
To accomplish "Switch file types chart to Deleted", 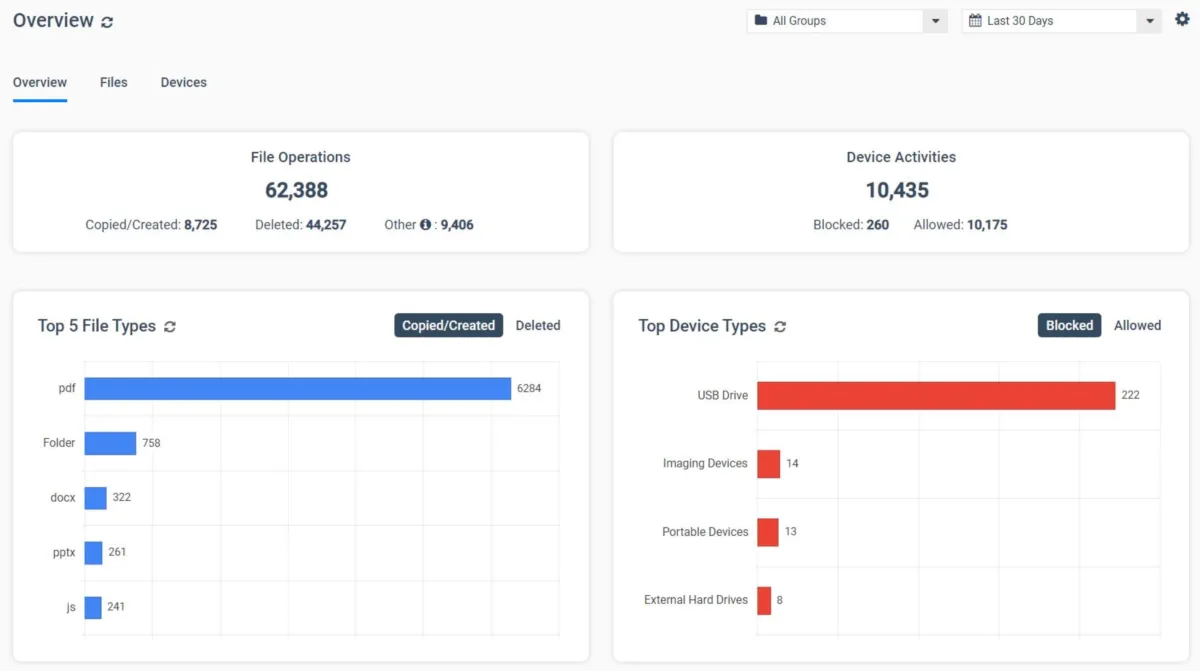I will pyautogui.click(x=538, y=325).
